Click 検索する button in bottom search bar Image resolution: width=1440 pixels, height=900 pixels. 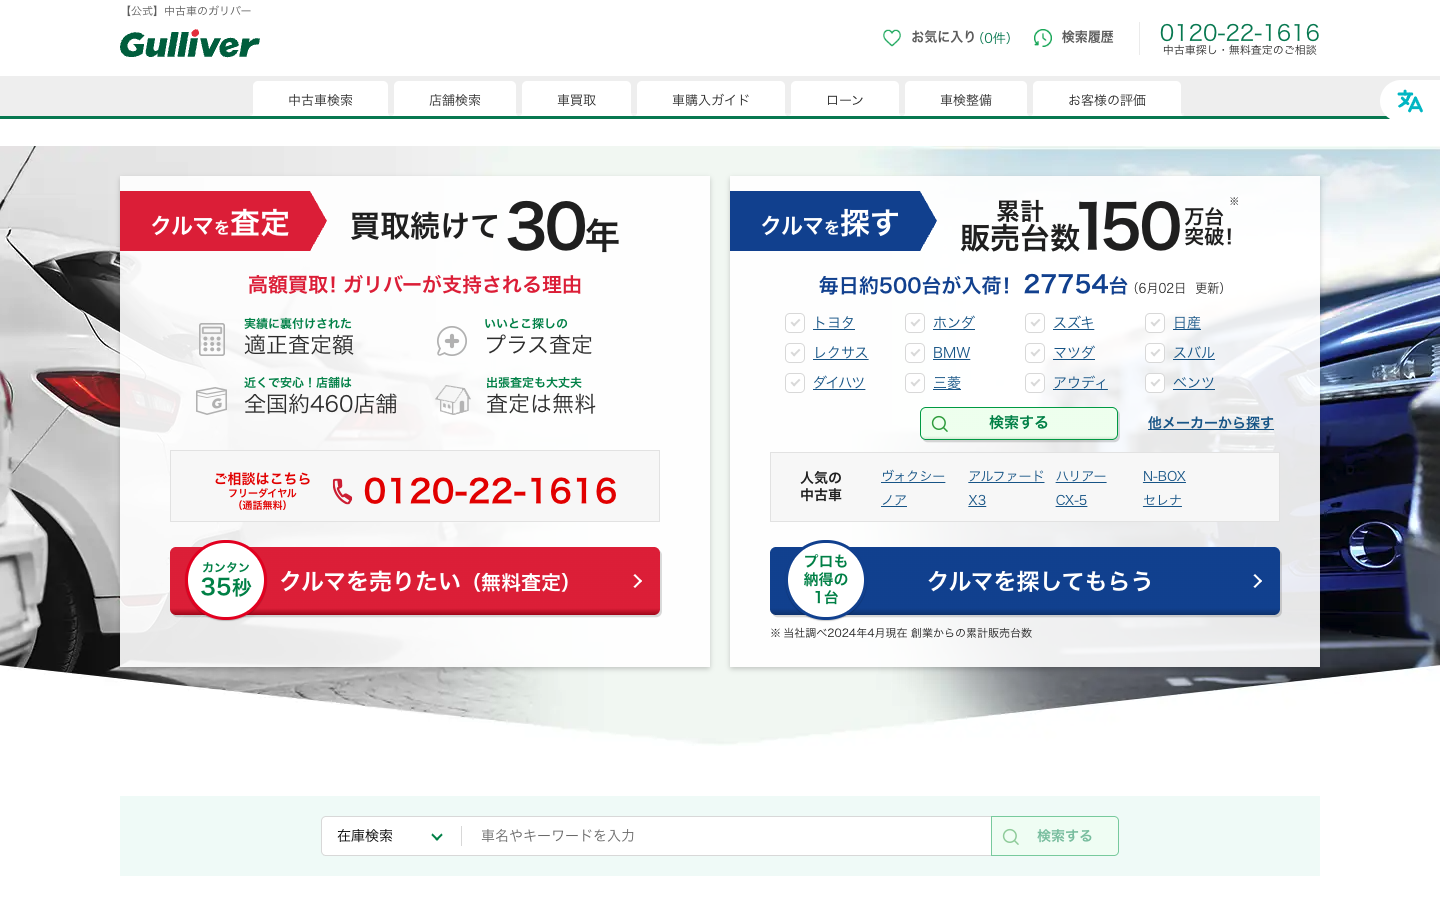[x=1055, y=836]
